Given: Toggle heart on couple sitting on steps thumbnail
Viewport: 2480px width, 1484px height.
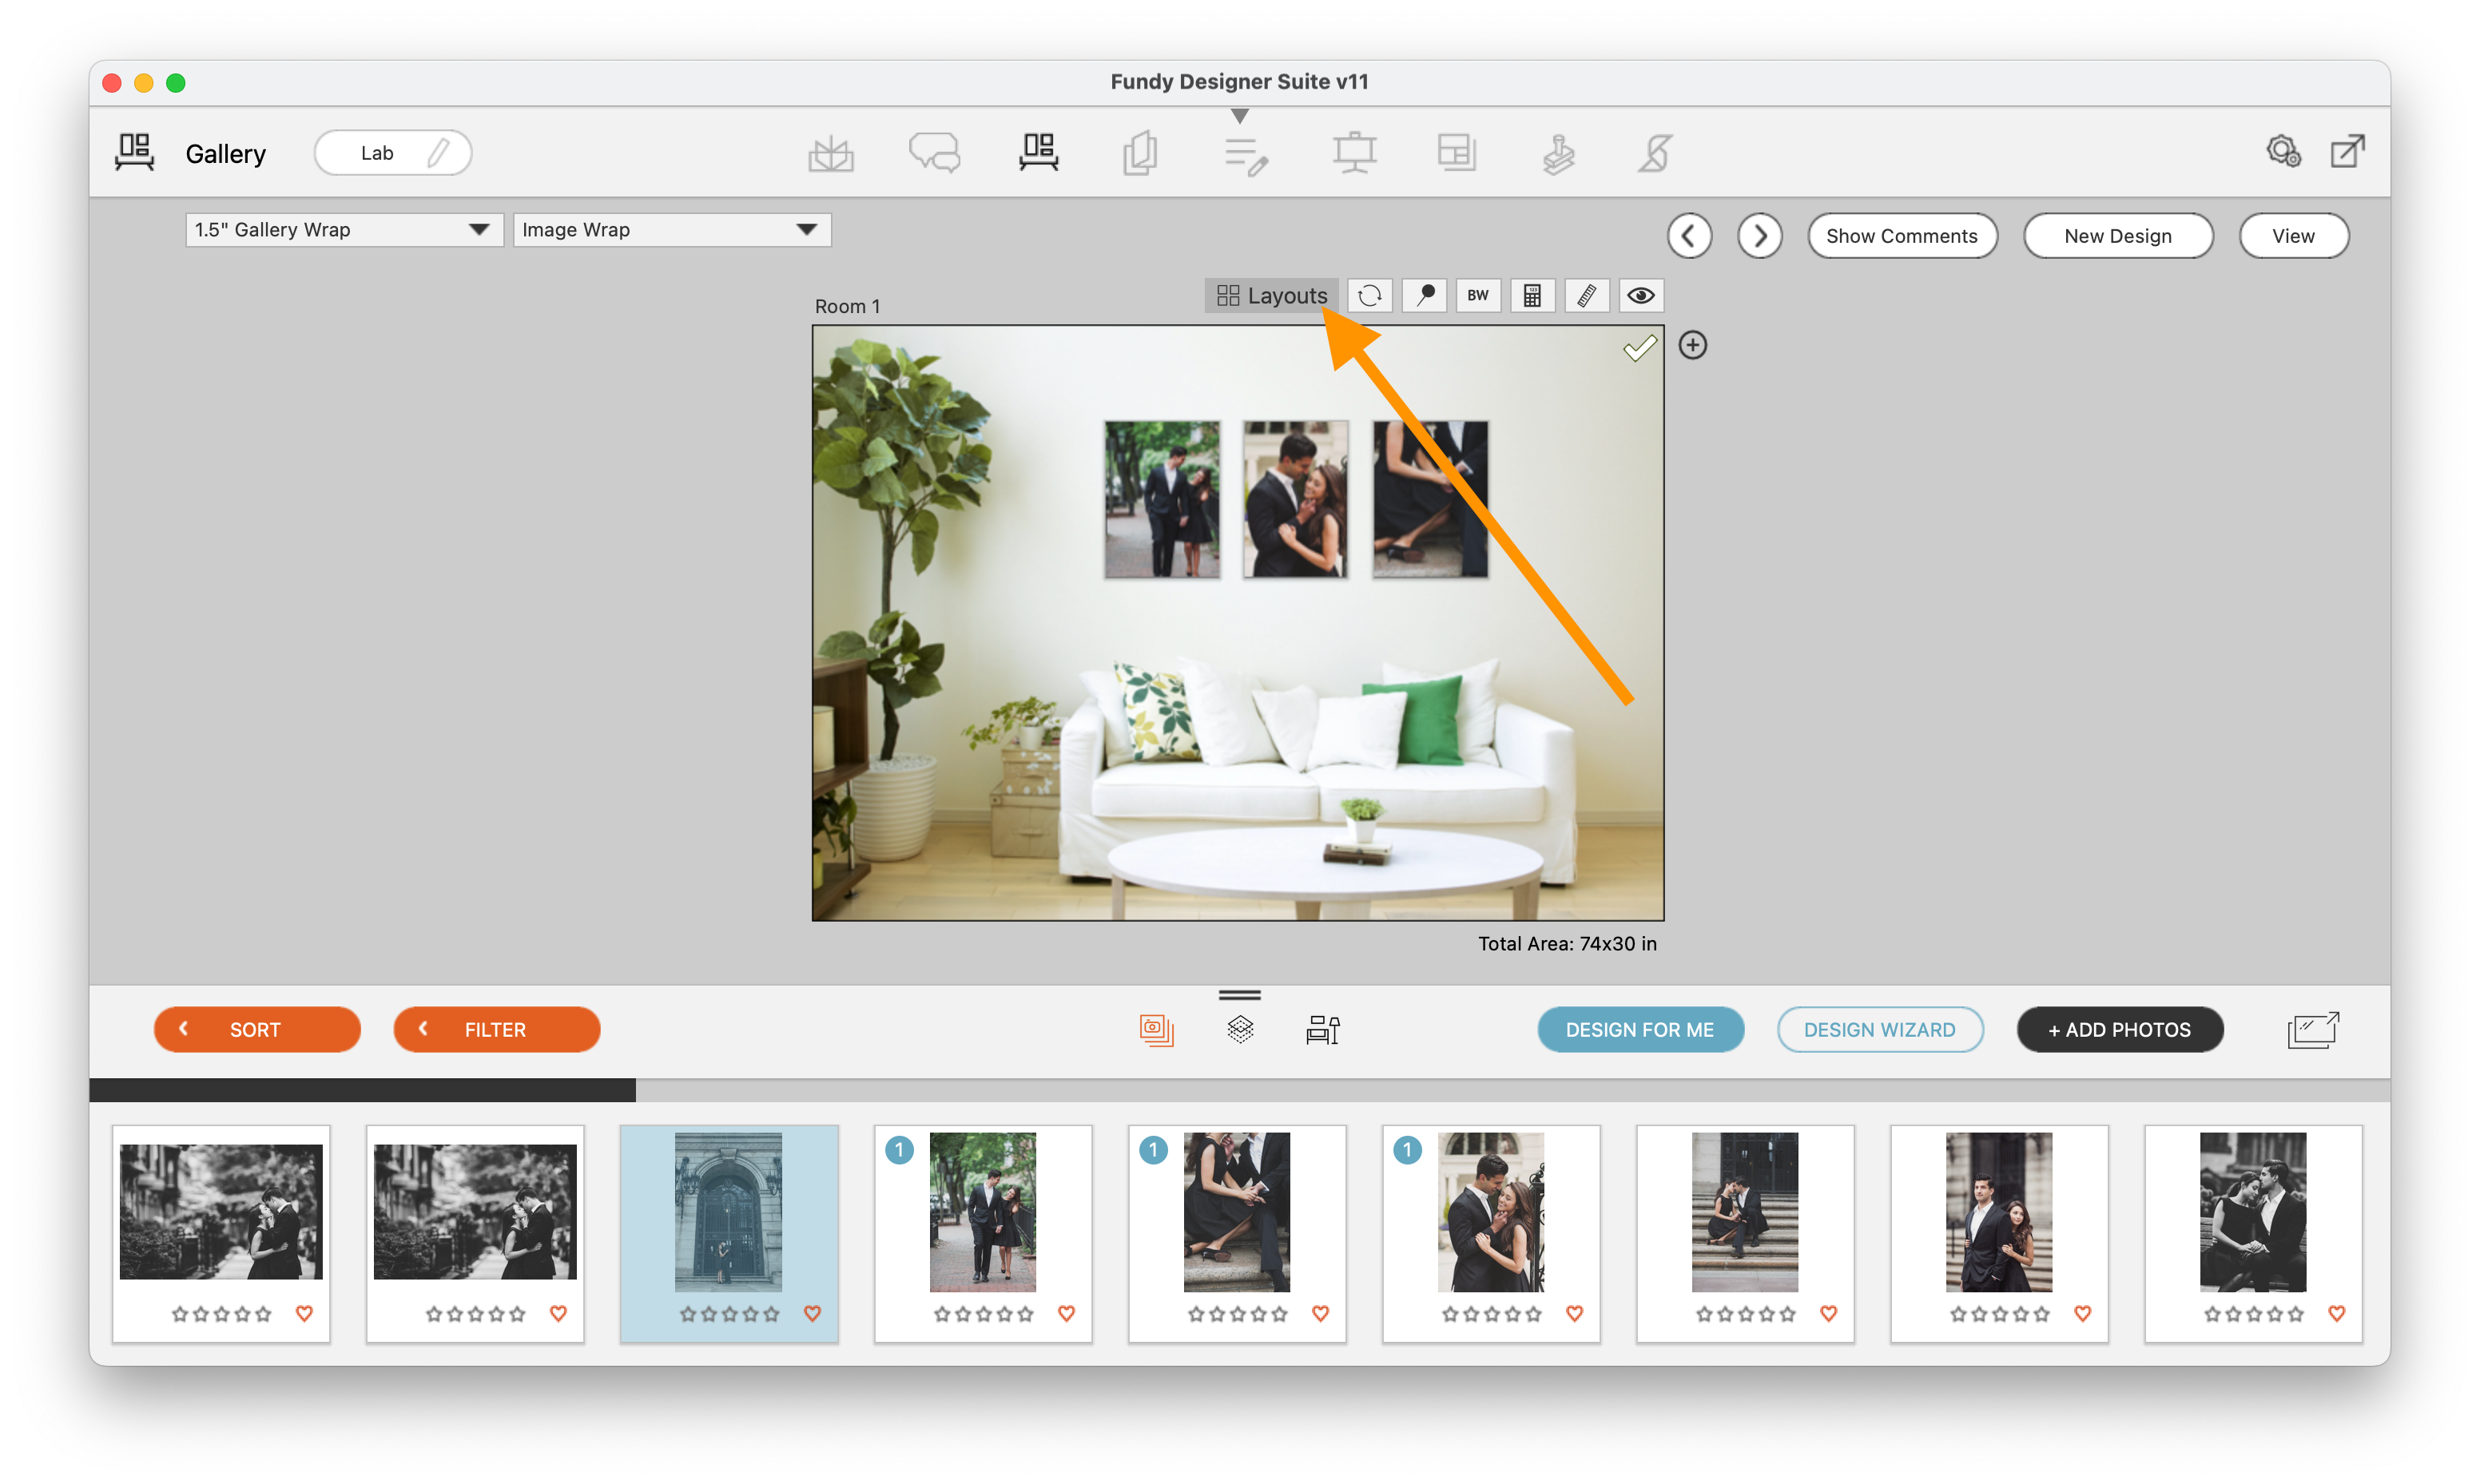Looking at the screenshot, I should [x=1828, y=1313].
